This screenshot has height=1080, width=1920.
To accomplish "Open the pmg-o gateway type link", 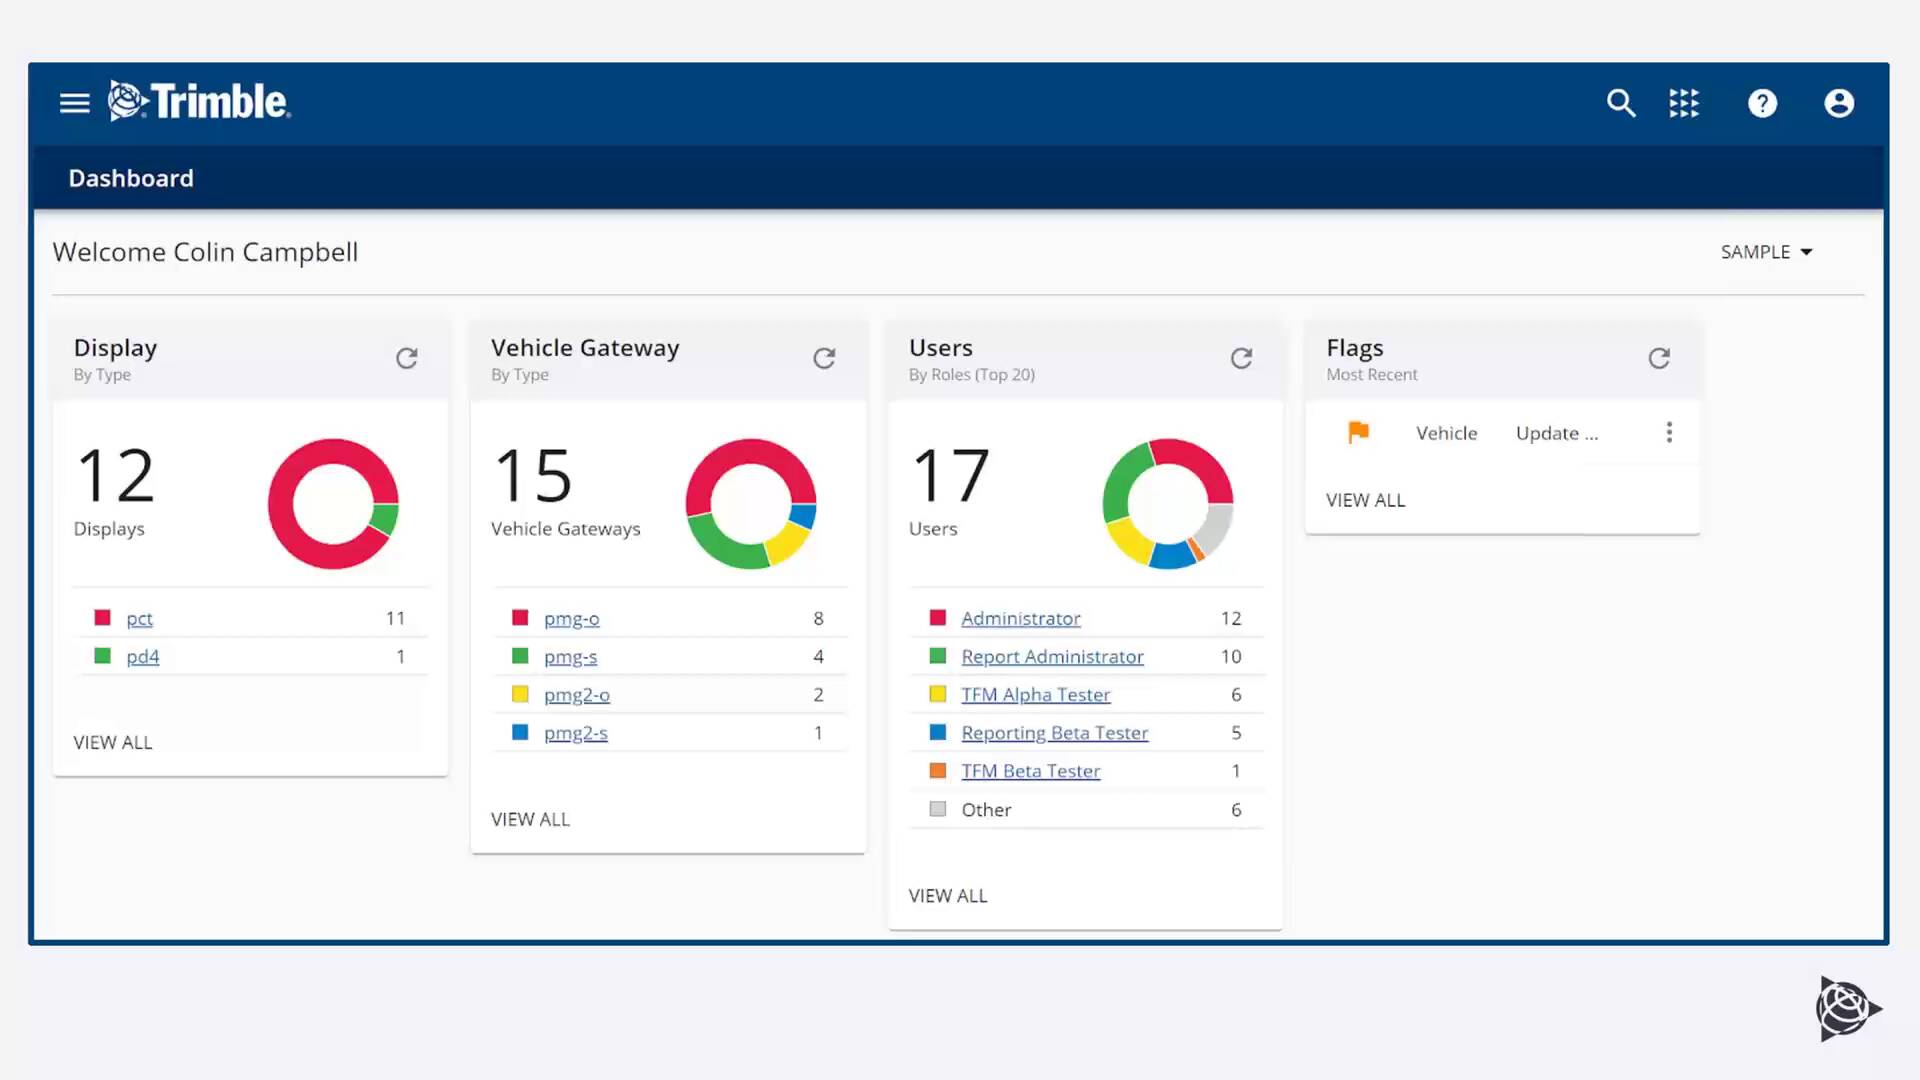I will tap(571, 618).
